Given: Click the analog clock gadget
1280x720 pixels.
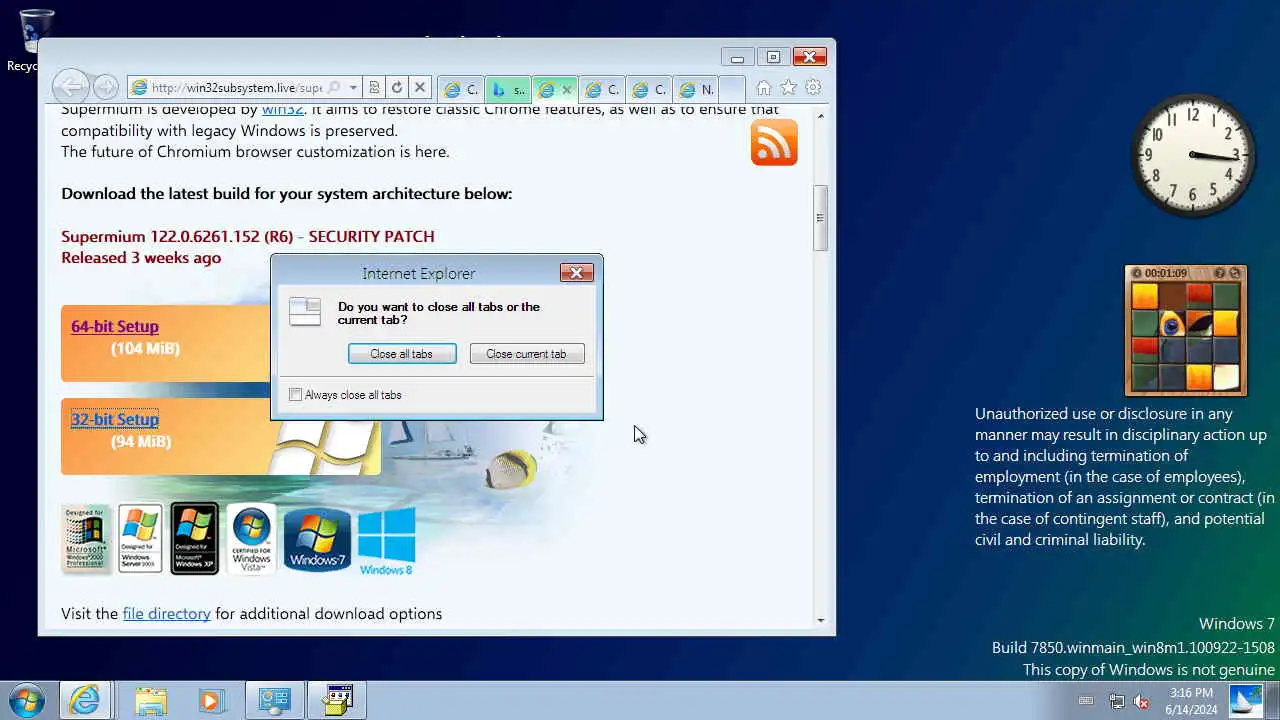Looking at the screenshot, I should (1193, 156).
